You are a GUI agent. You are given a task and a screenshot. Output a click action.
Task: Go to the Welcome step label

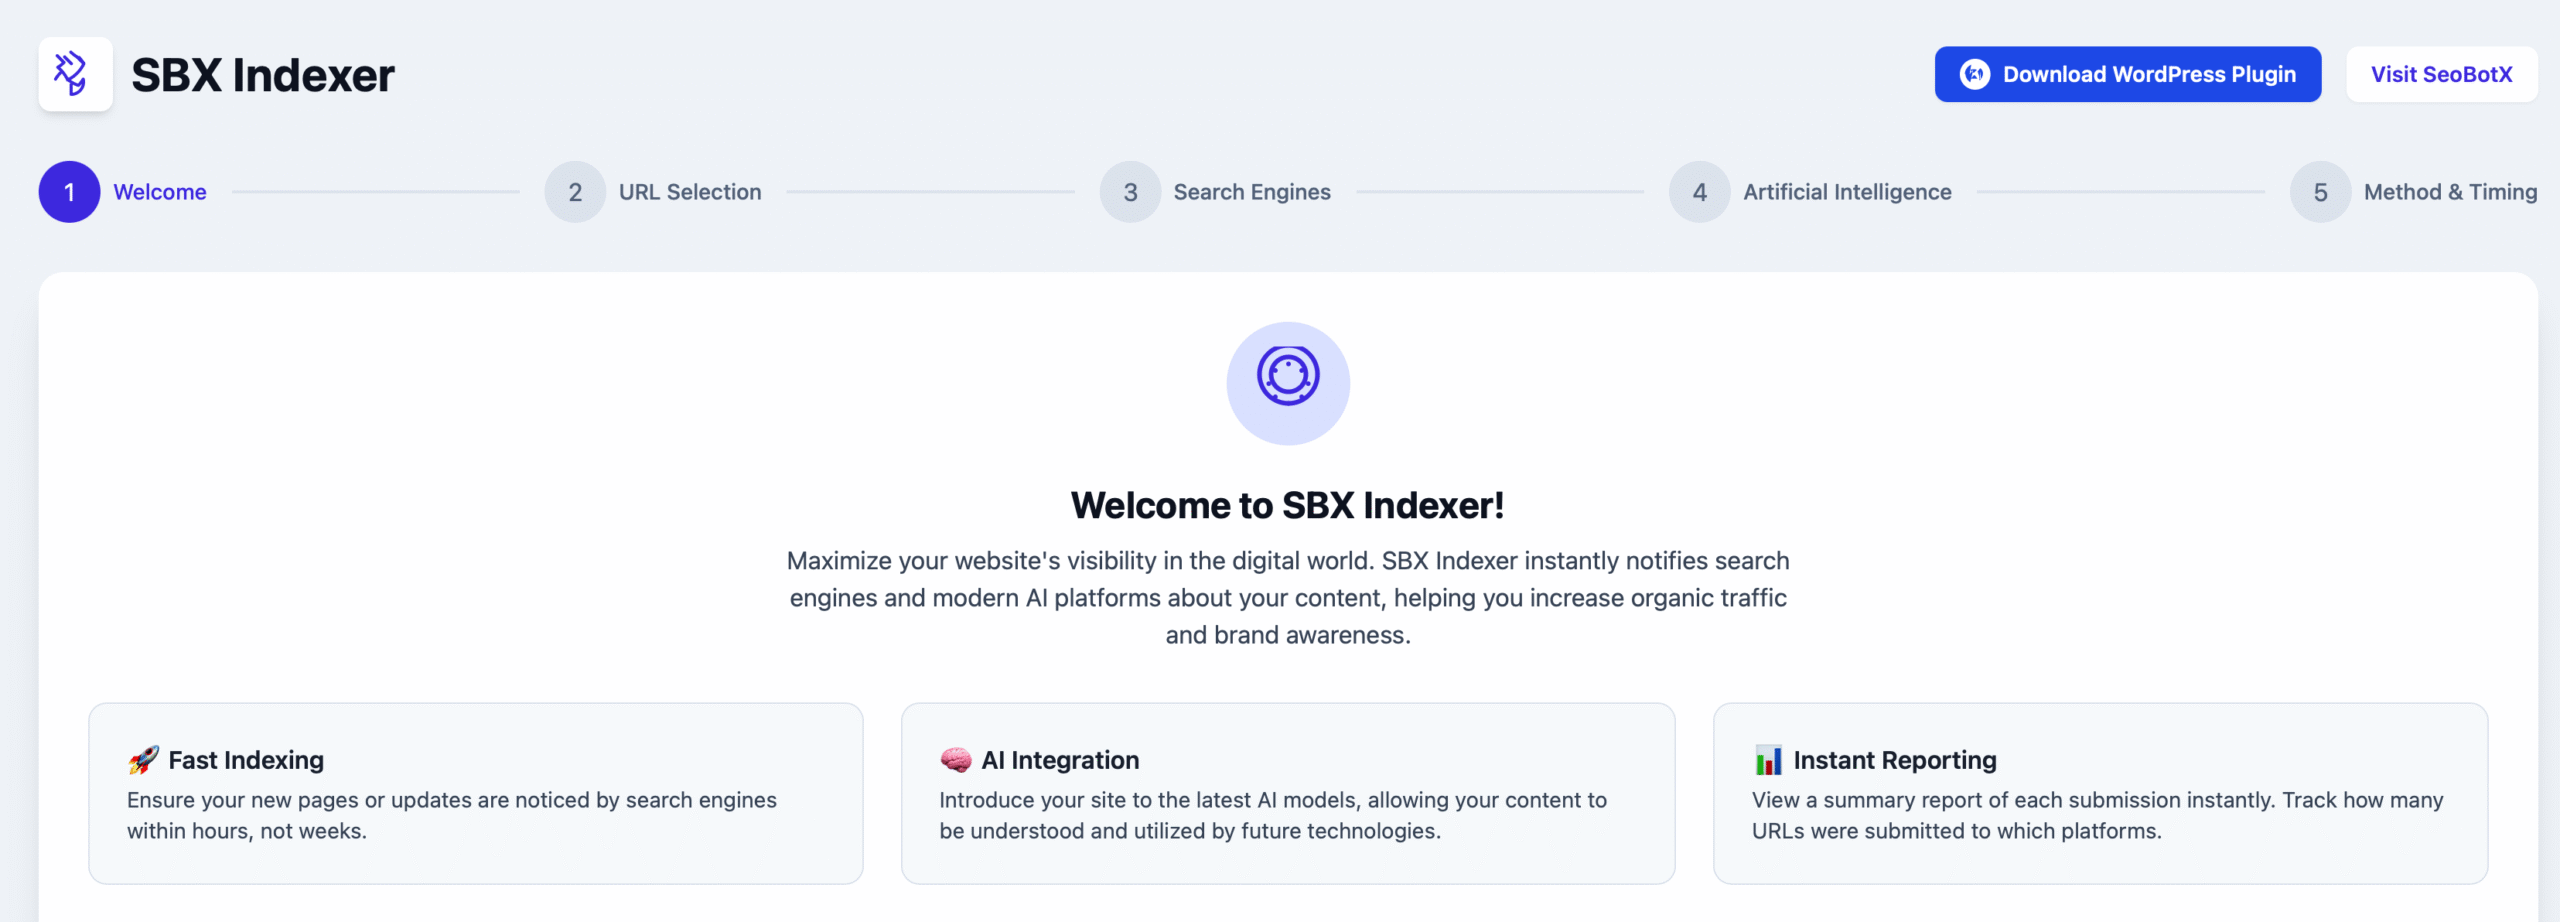(160, 192)
